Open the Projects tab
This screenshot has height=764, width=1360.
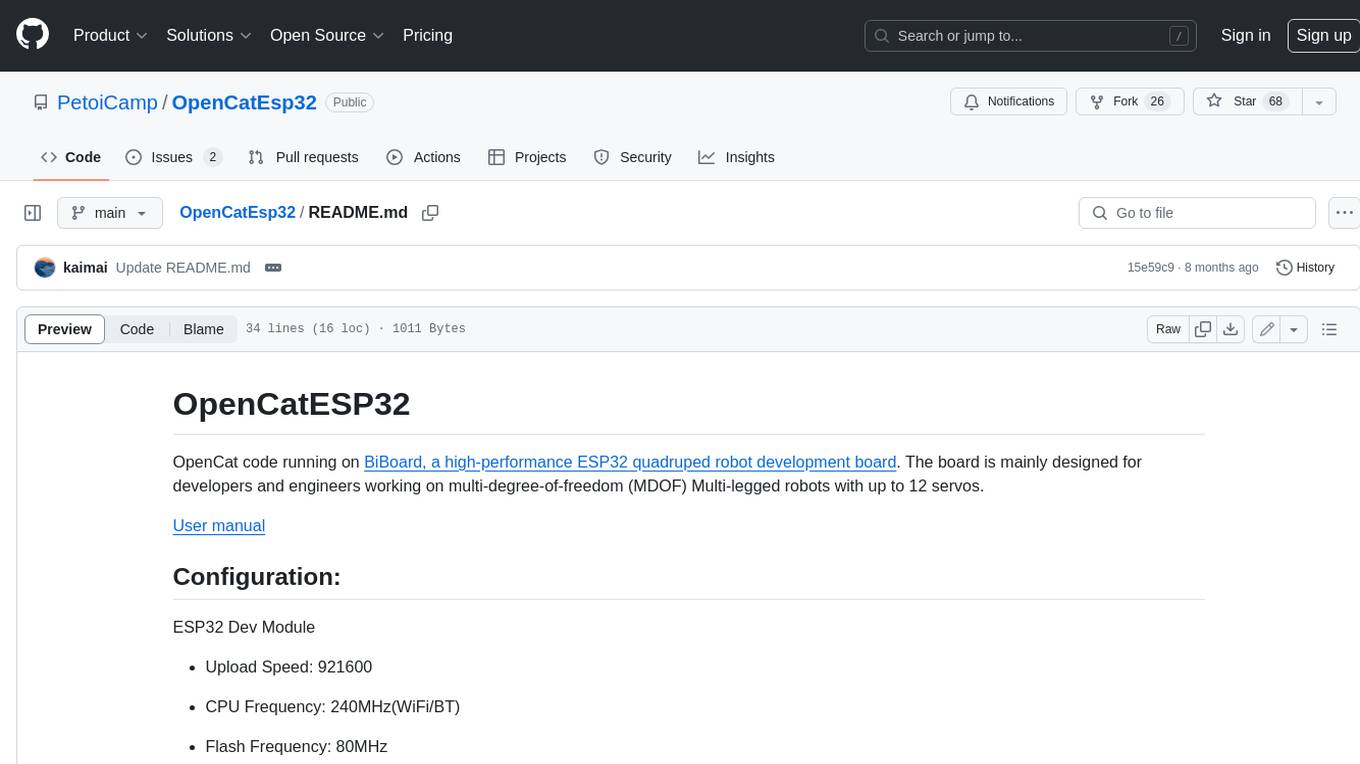pos(527,157)
